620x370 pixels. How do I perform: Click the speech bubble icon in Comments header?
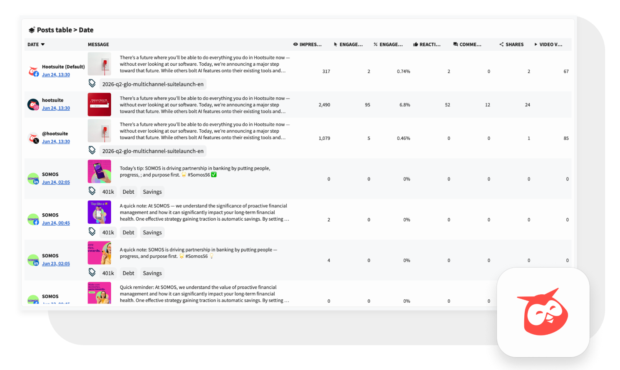tap(456, 44)
